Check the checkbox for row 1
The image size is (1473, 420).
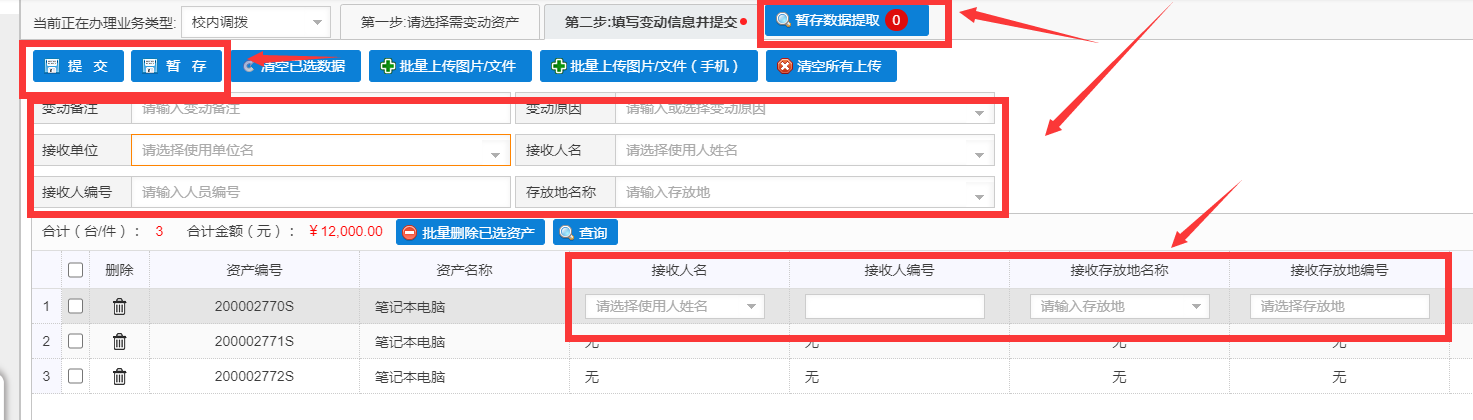tap(75, 307)
